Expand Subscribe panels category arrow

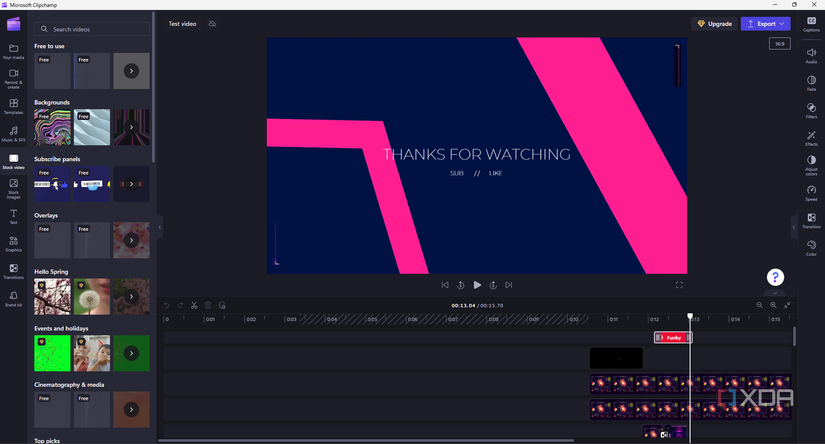coord(132,184)
